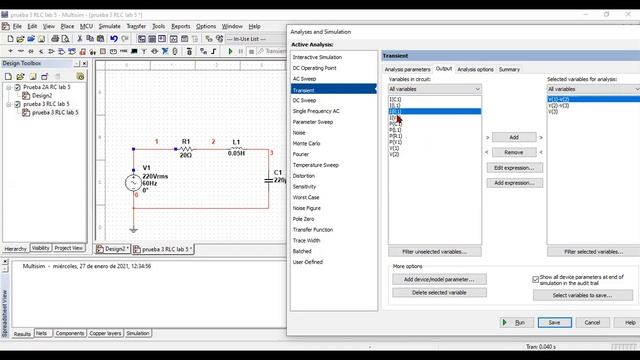Screen dimensions: 640x360
Task: Click Edit expression button
Action: pyautogui.click(x=514, y=168)
